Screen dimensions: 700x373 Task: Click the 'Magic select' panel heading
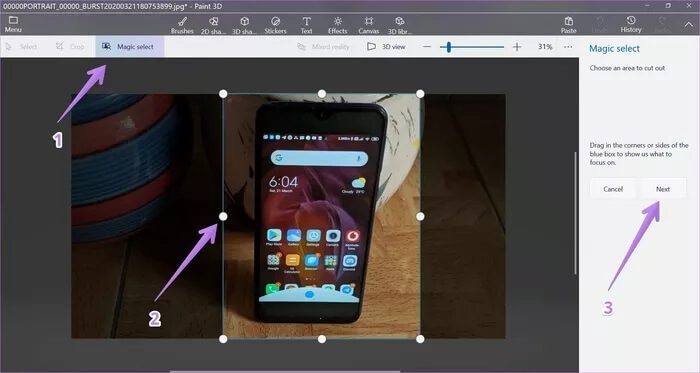pos(614,49)
